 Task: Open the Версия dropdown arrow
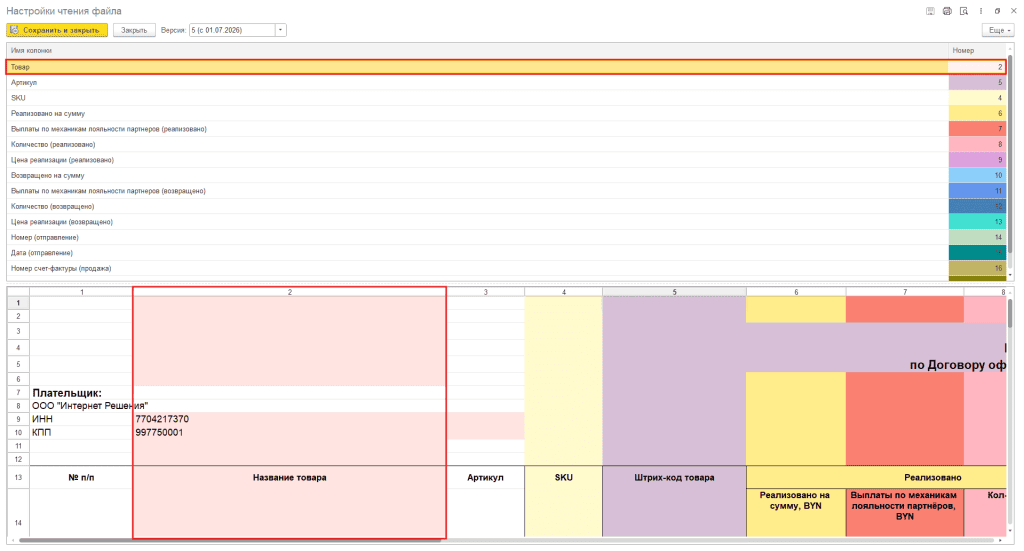[281, 30]
